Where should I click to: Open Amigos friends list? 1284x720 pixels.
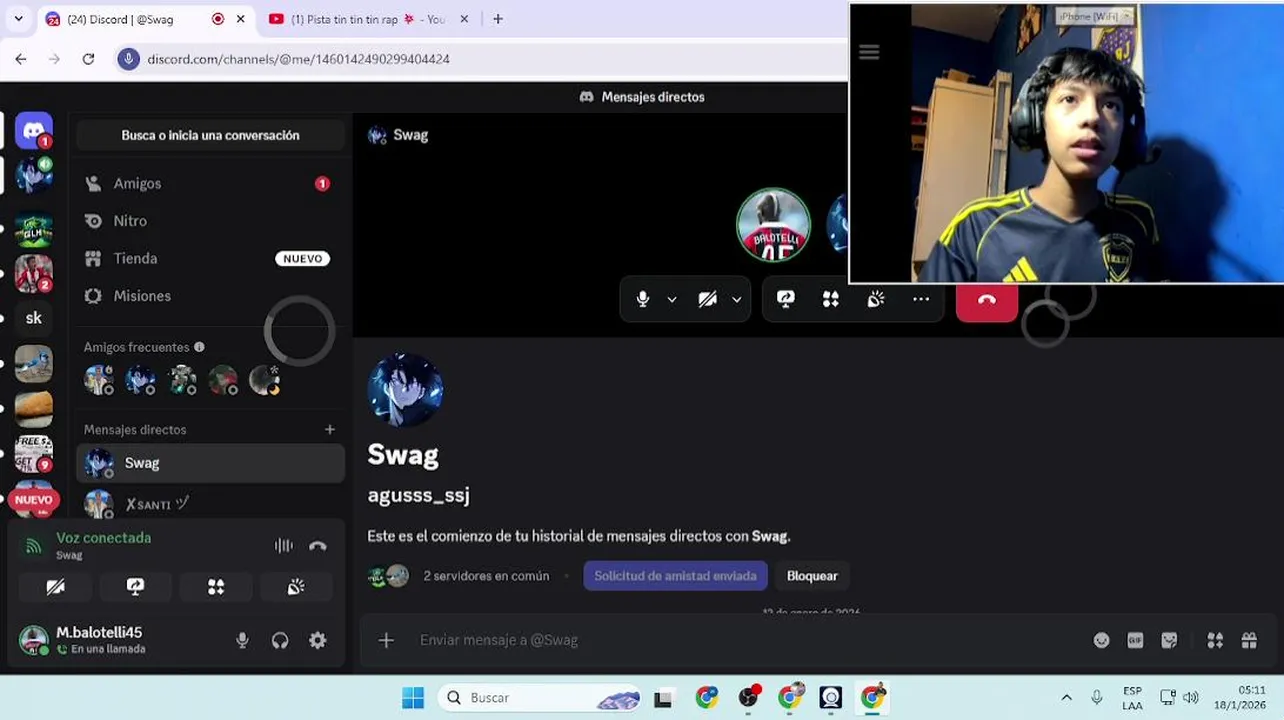pyautogui.click(x=210, y=183)
